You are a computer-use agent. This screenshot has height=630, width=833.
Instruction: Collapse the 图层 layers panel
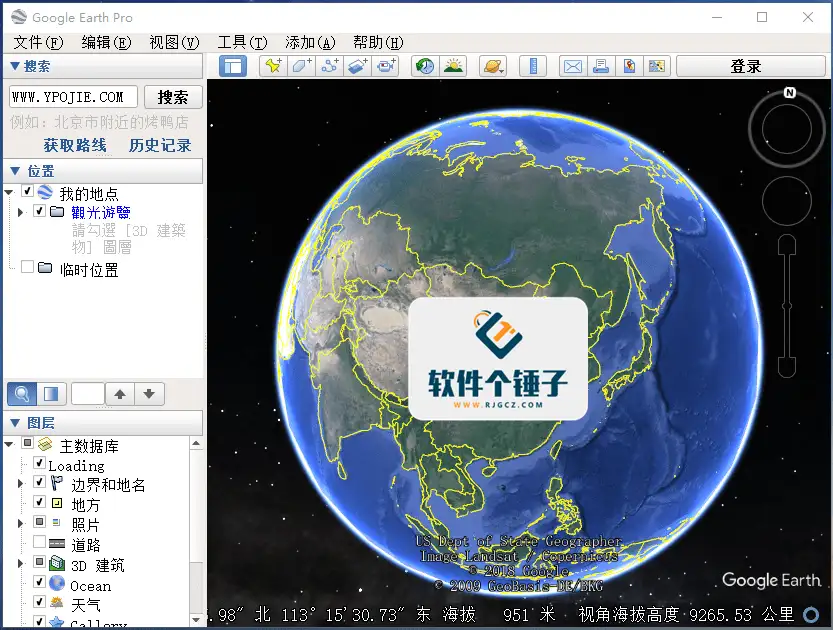tap(15, 423)
